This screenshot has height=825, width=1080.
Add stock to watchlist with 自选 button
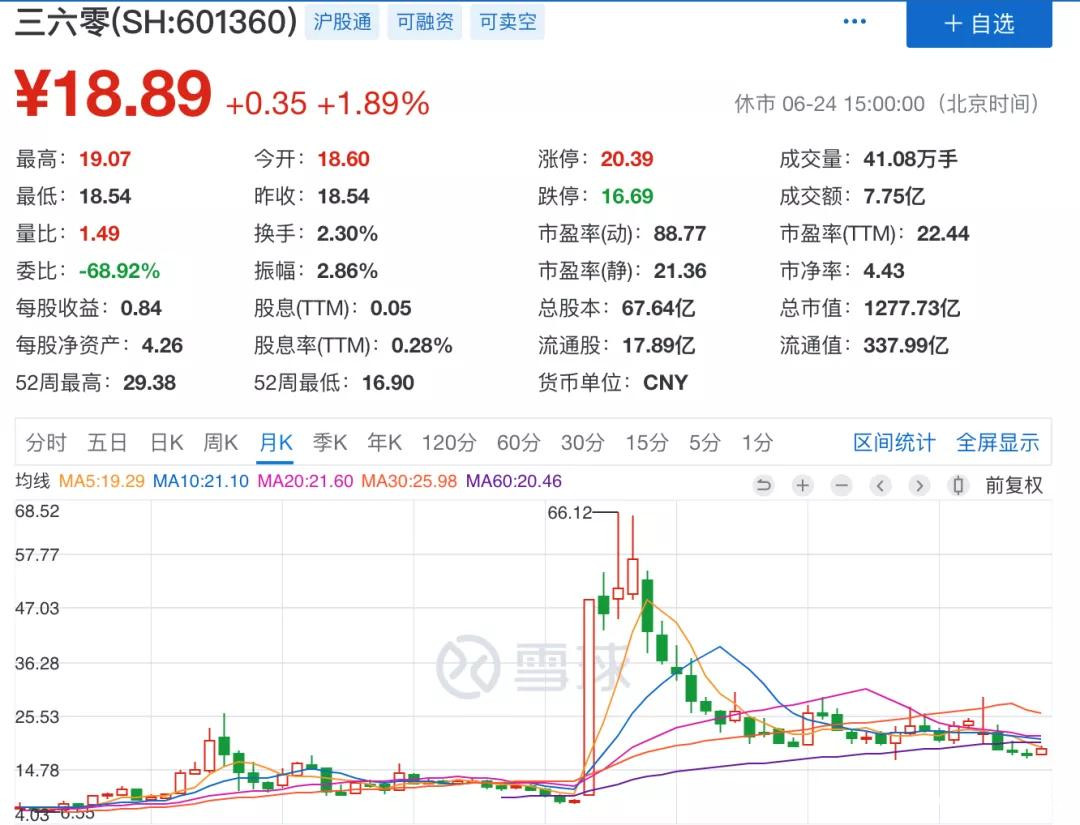(979, 23)
